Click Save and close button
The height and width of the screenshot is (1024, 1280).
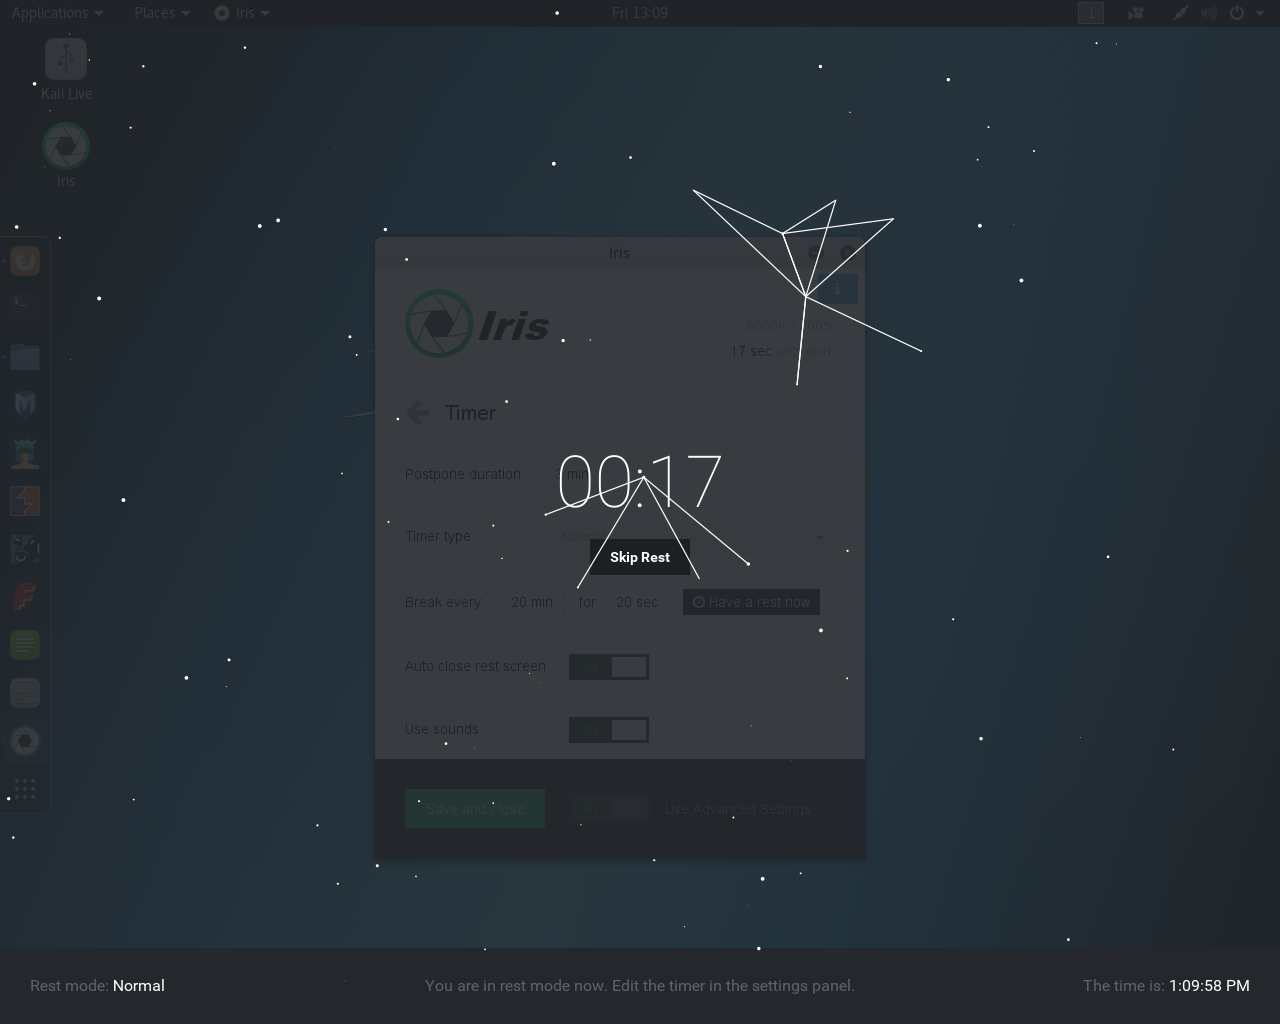click(x=475, y=809)
